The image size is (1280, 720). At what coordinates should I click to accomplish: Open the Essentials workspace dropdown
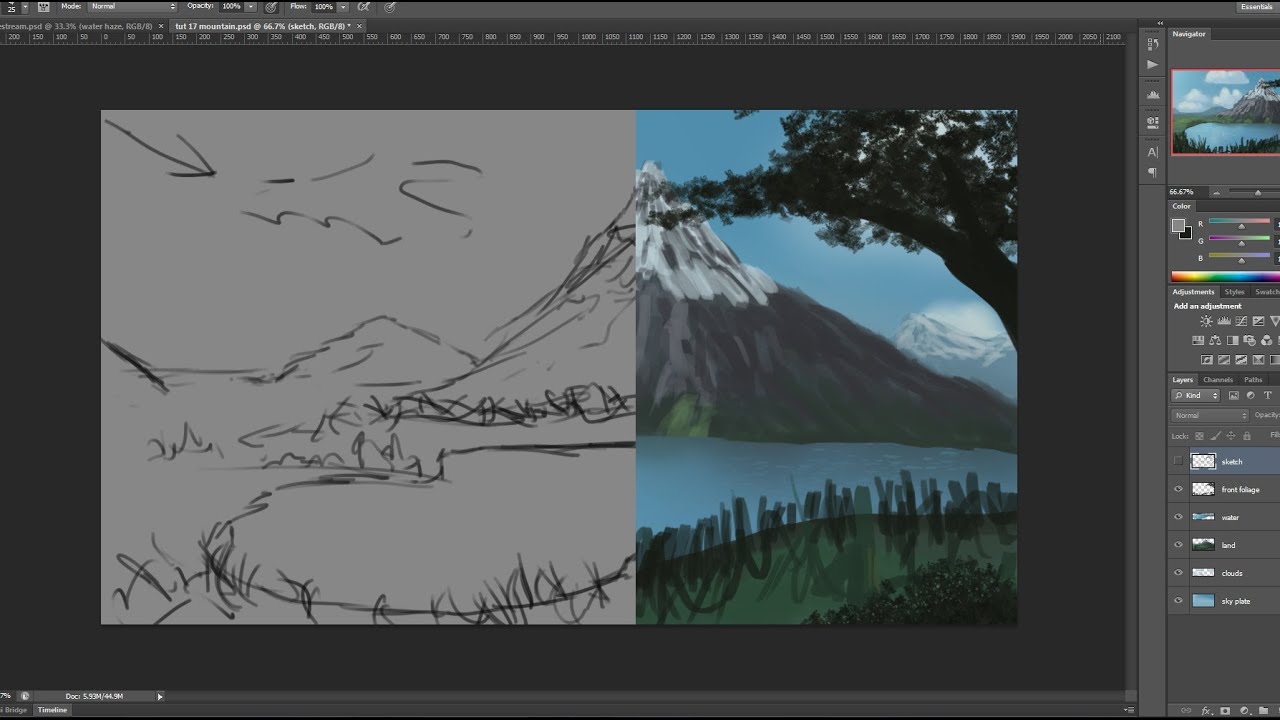pos(1257,6)
